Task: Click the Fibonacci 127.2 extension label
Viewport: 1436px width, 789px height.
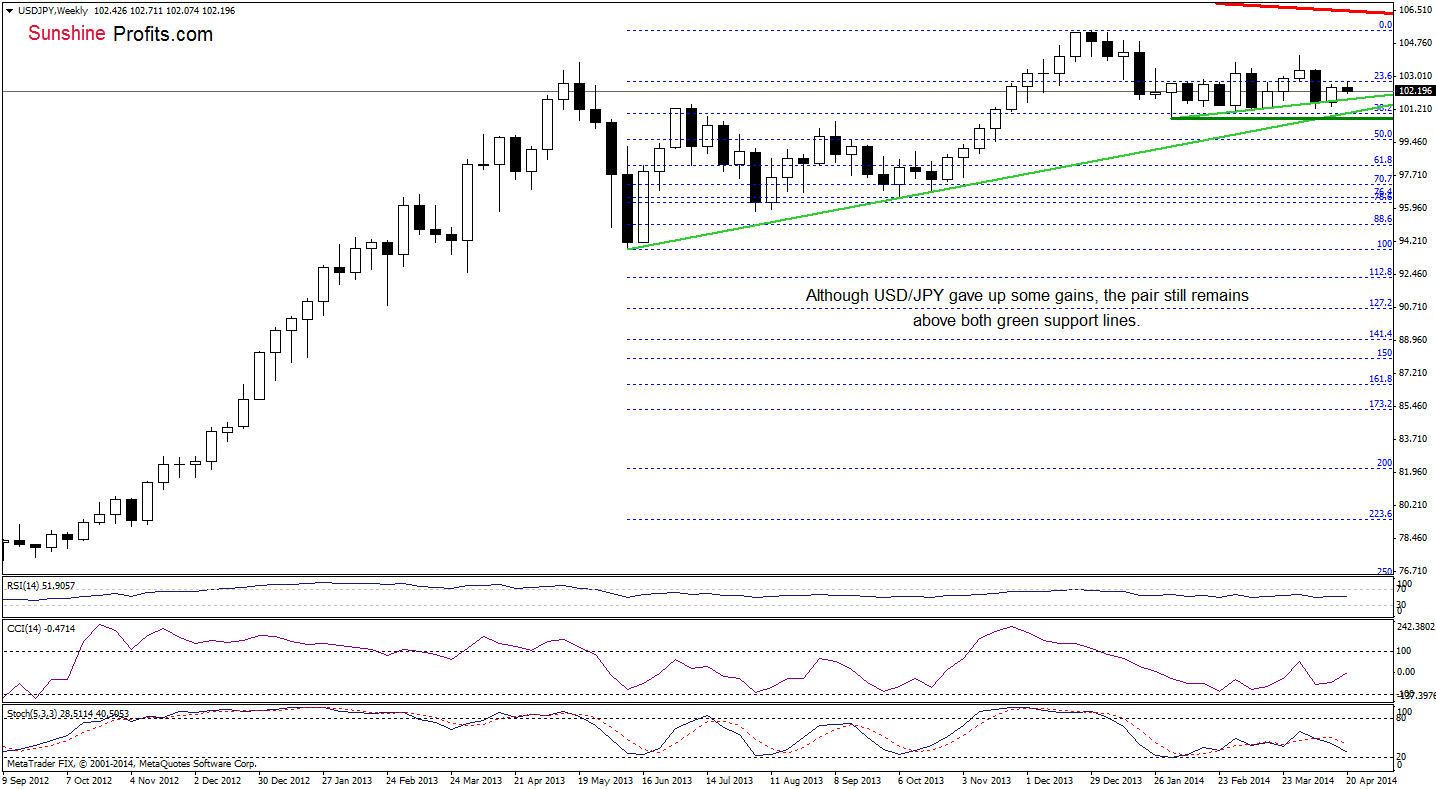Action: pos(1381,303)
